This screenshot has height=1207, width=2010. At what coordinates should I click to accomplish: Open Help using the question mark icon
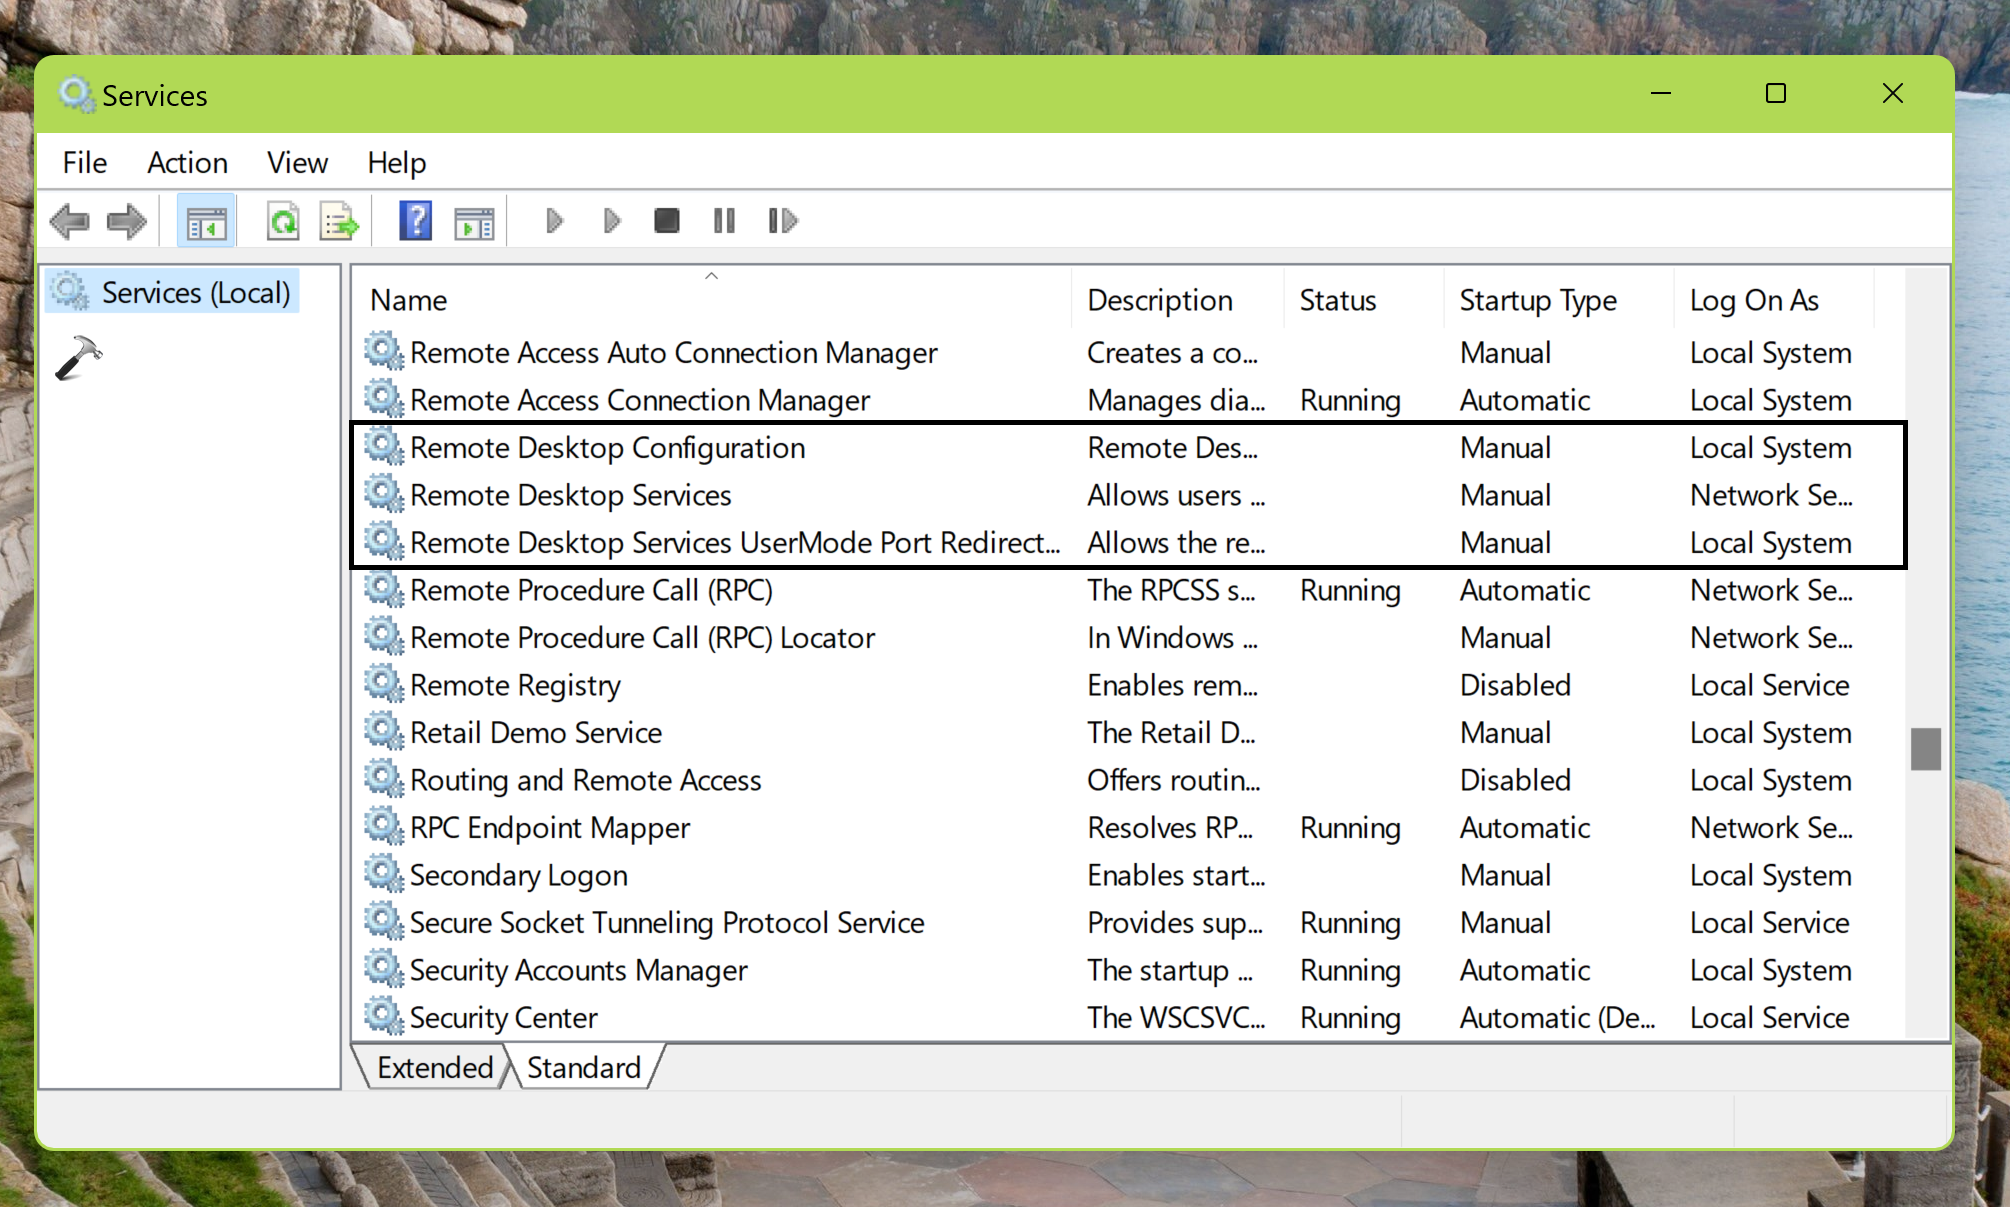click(416, 221)
